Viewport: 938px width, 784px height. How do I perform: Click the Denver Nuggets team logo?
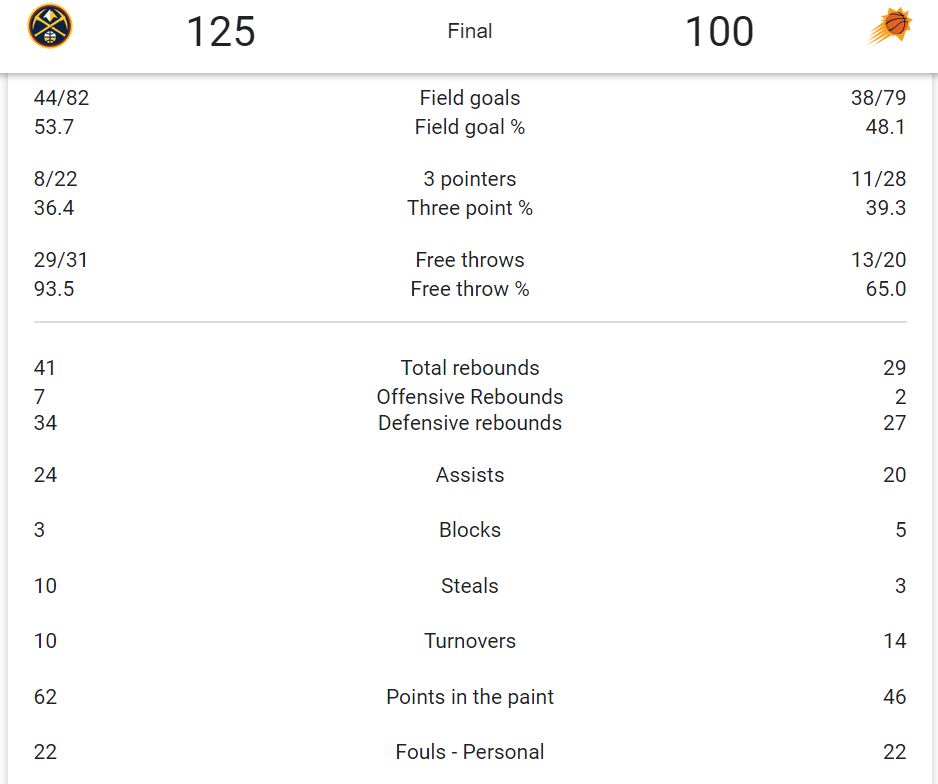pos(50,27)
